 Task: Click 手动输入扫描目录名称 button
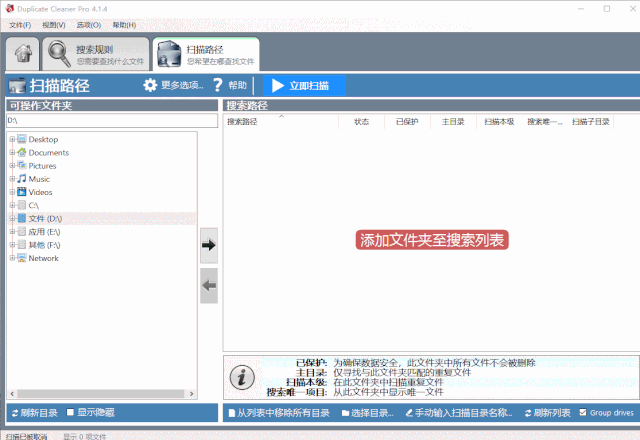459,413
